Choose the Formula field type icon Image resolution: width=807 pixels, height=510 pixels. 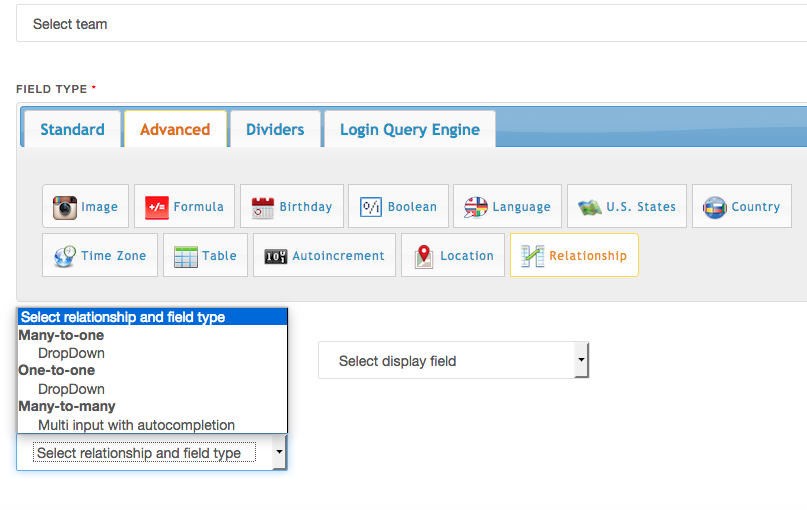(156, 207)
